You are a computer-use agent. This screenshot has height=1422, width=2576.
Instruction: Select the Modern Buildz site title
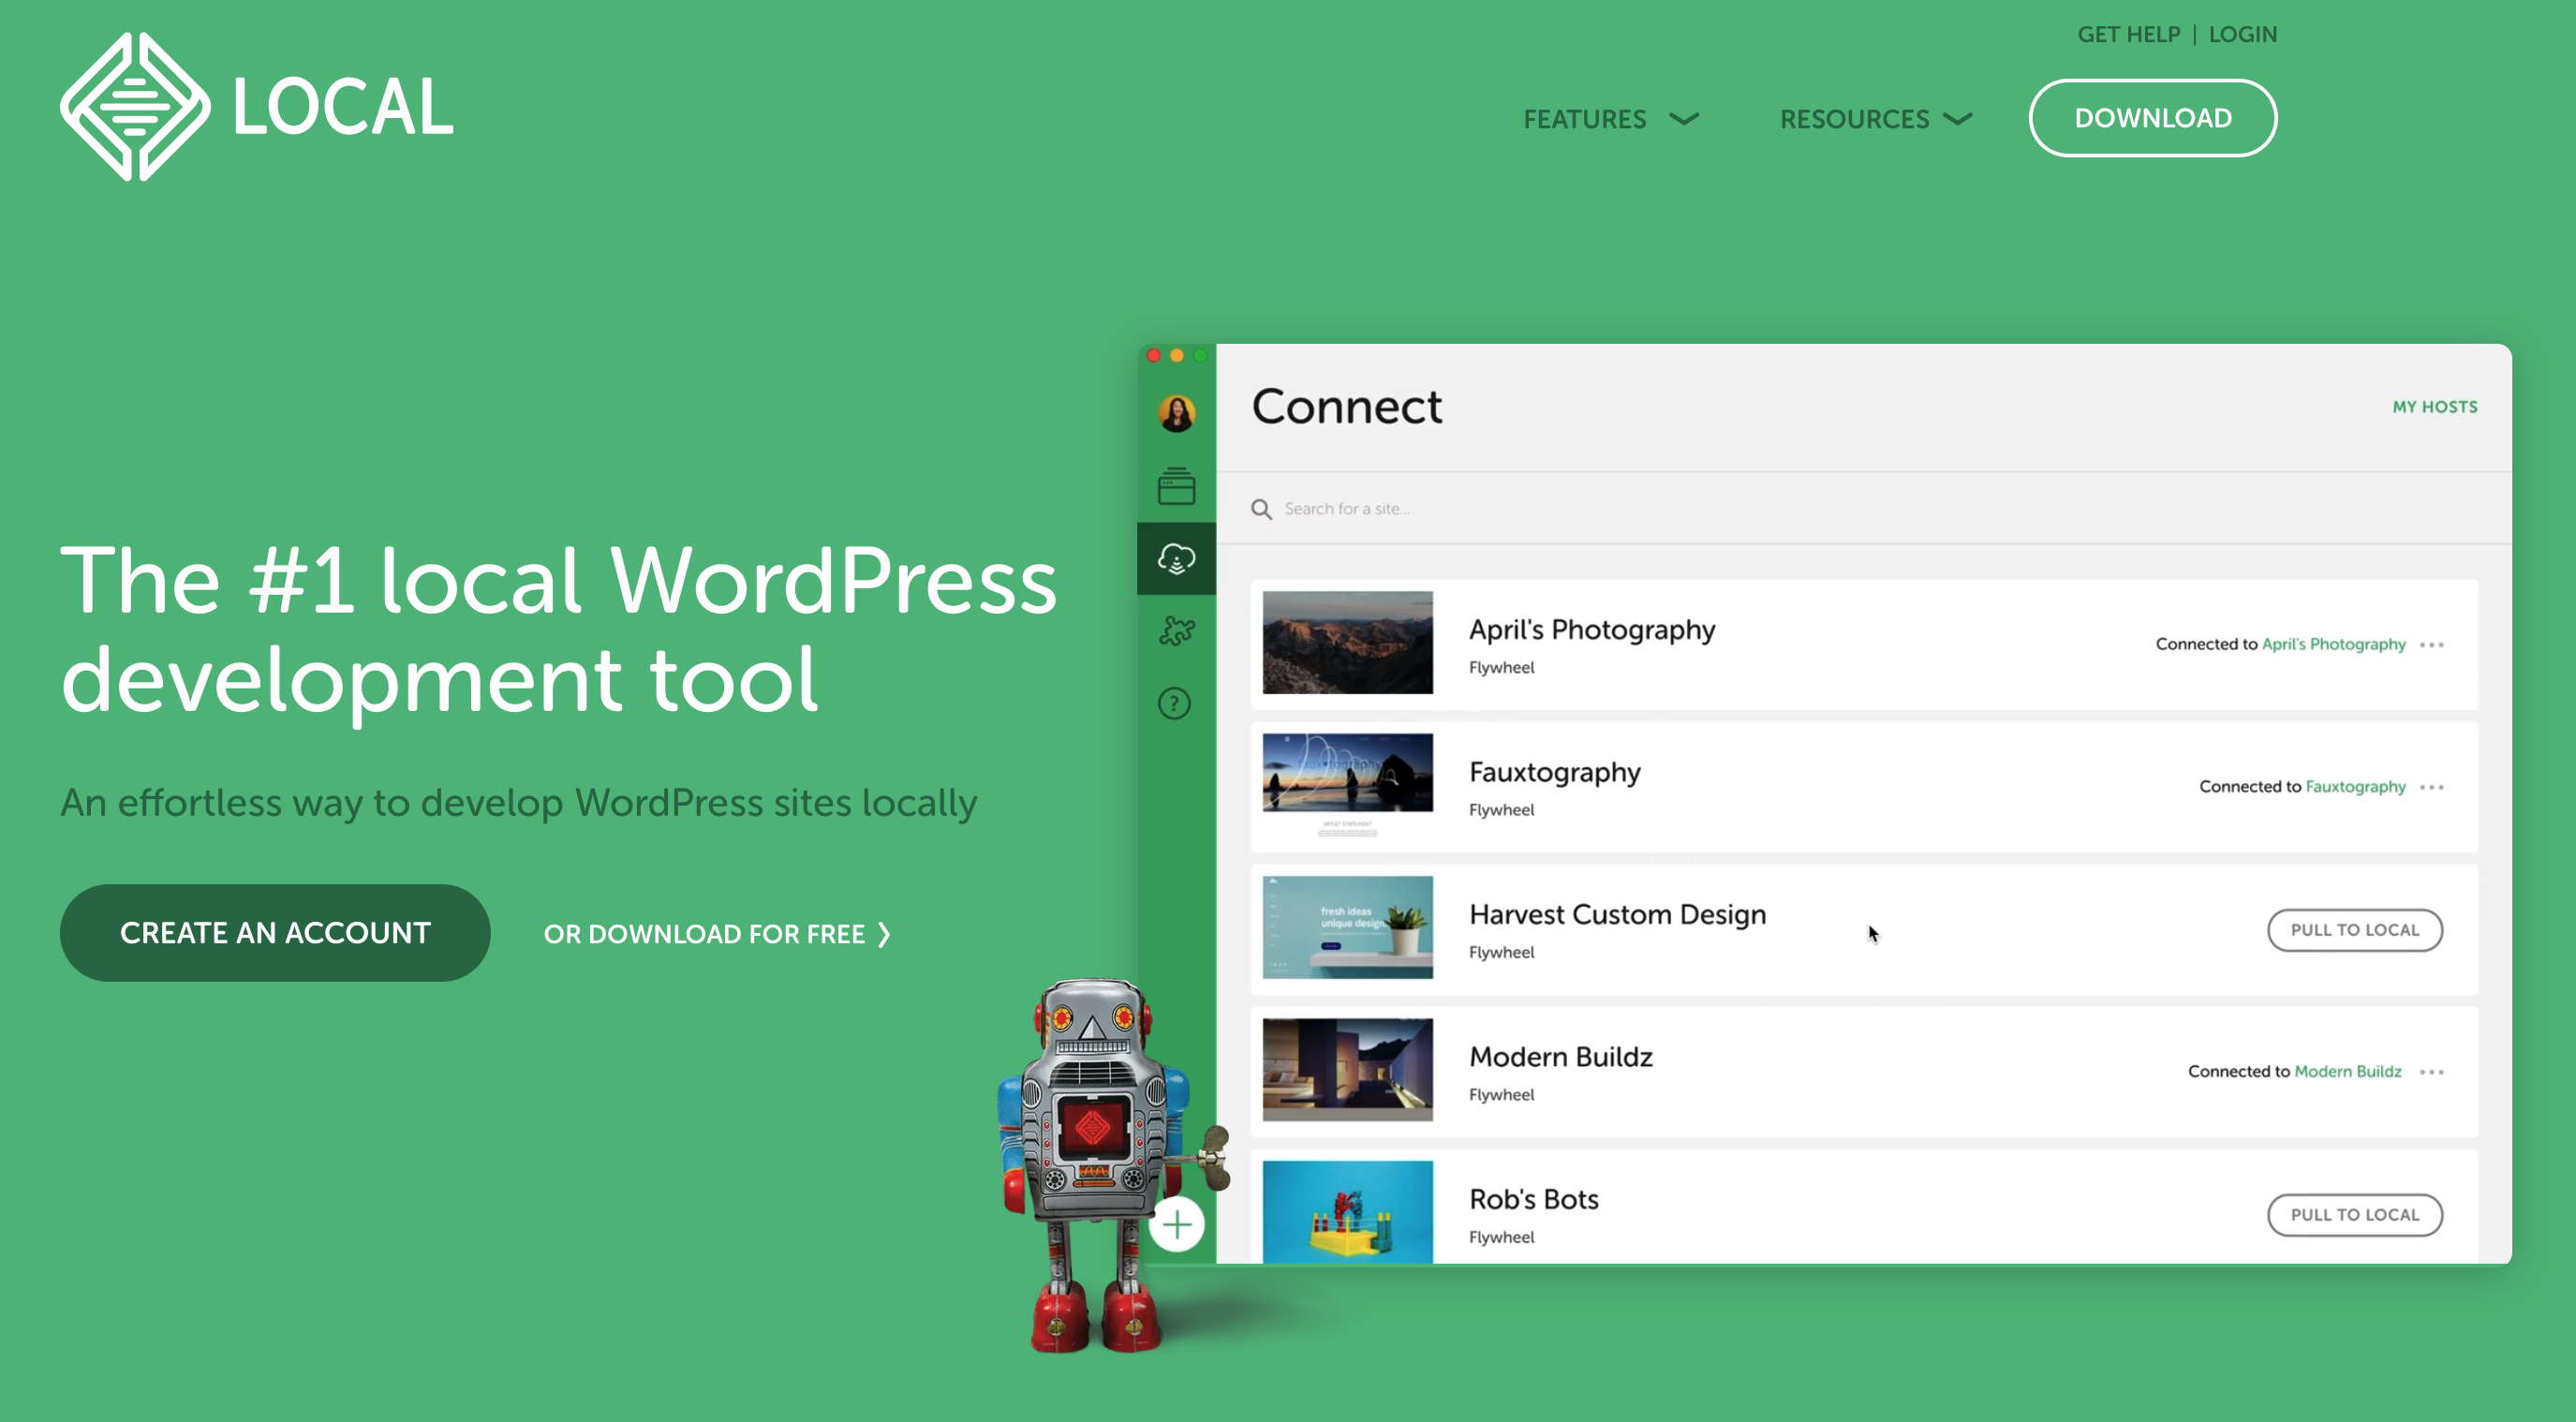click(x=1560, y=1057)
